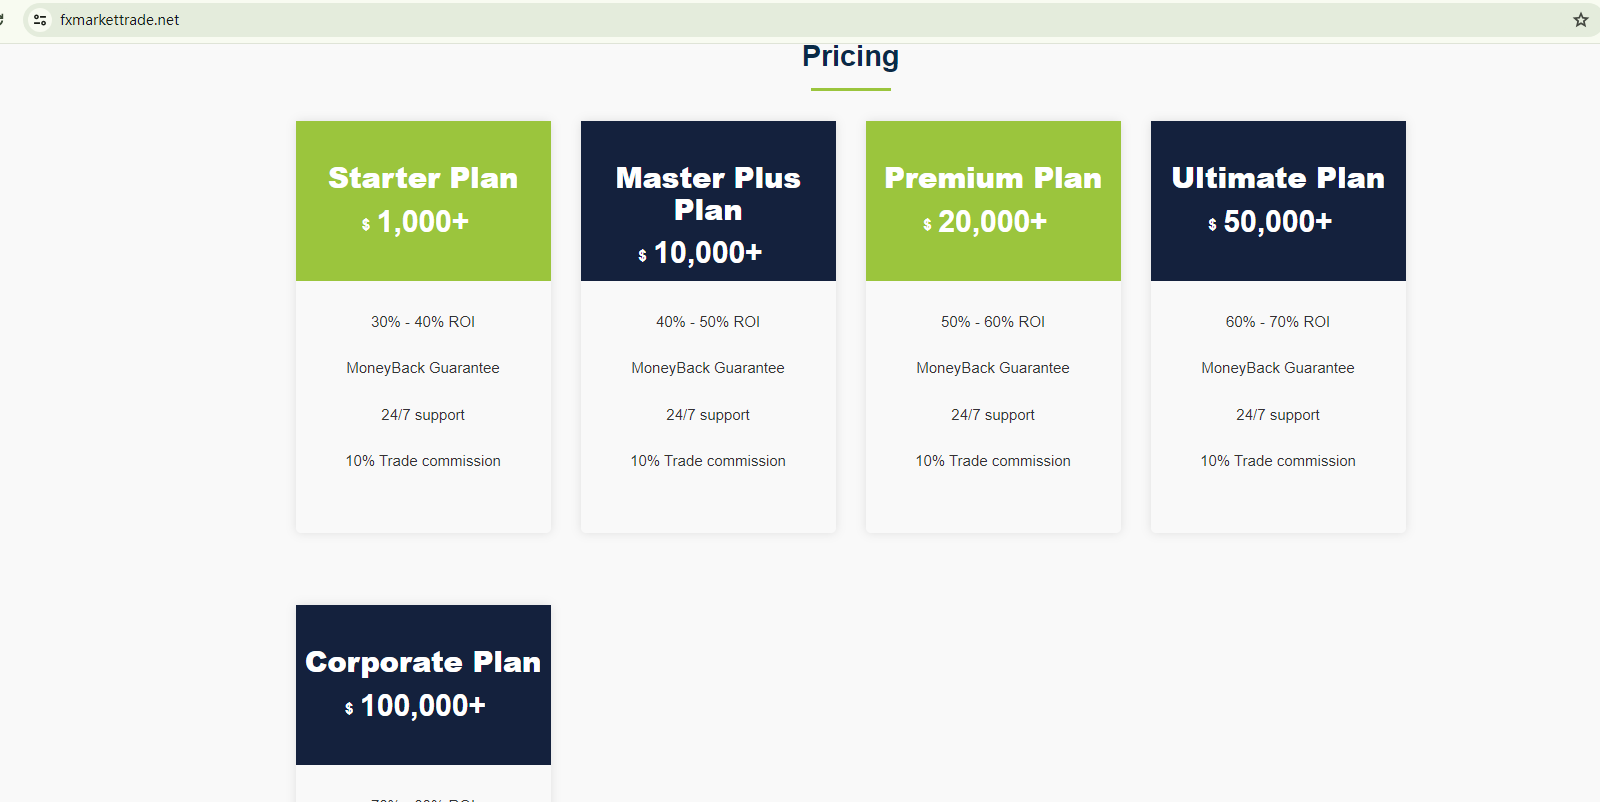Click the fxmarkettrade.net address bar URL
1600x802 pixels.
coord(120,20)
